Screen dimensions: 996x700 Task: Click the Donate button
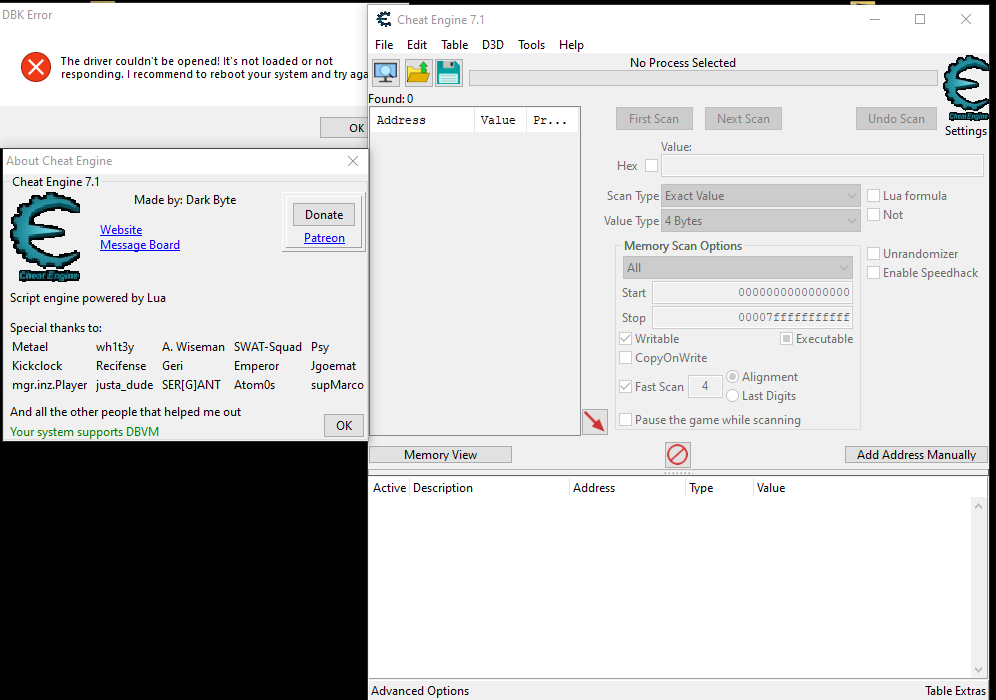(x=324, y=215)
